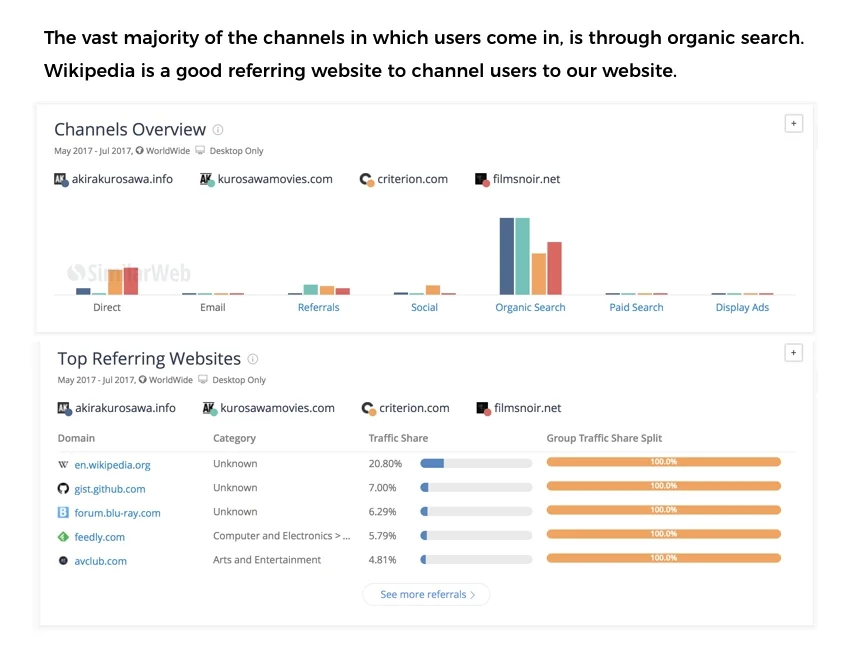Viewport: 857px width, 652px height.
Task: Click tall dark blue Organic Search bar
Action: coord(507,256)
